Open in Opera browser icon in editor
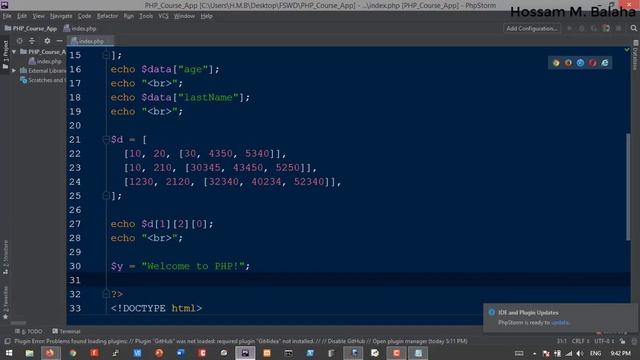Image resolution: width=640 pixels, height=360 pixels. (593, 63)
